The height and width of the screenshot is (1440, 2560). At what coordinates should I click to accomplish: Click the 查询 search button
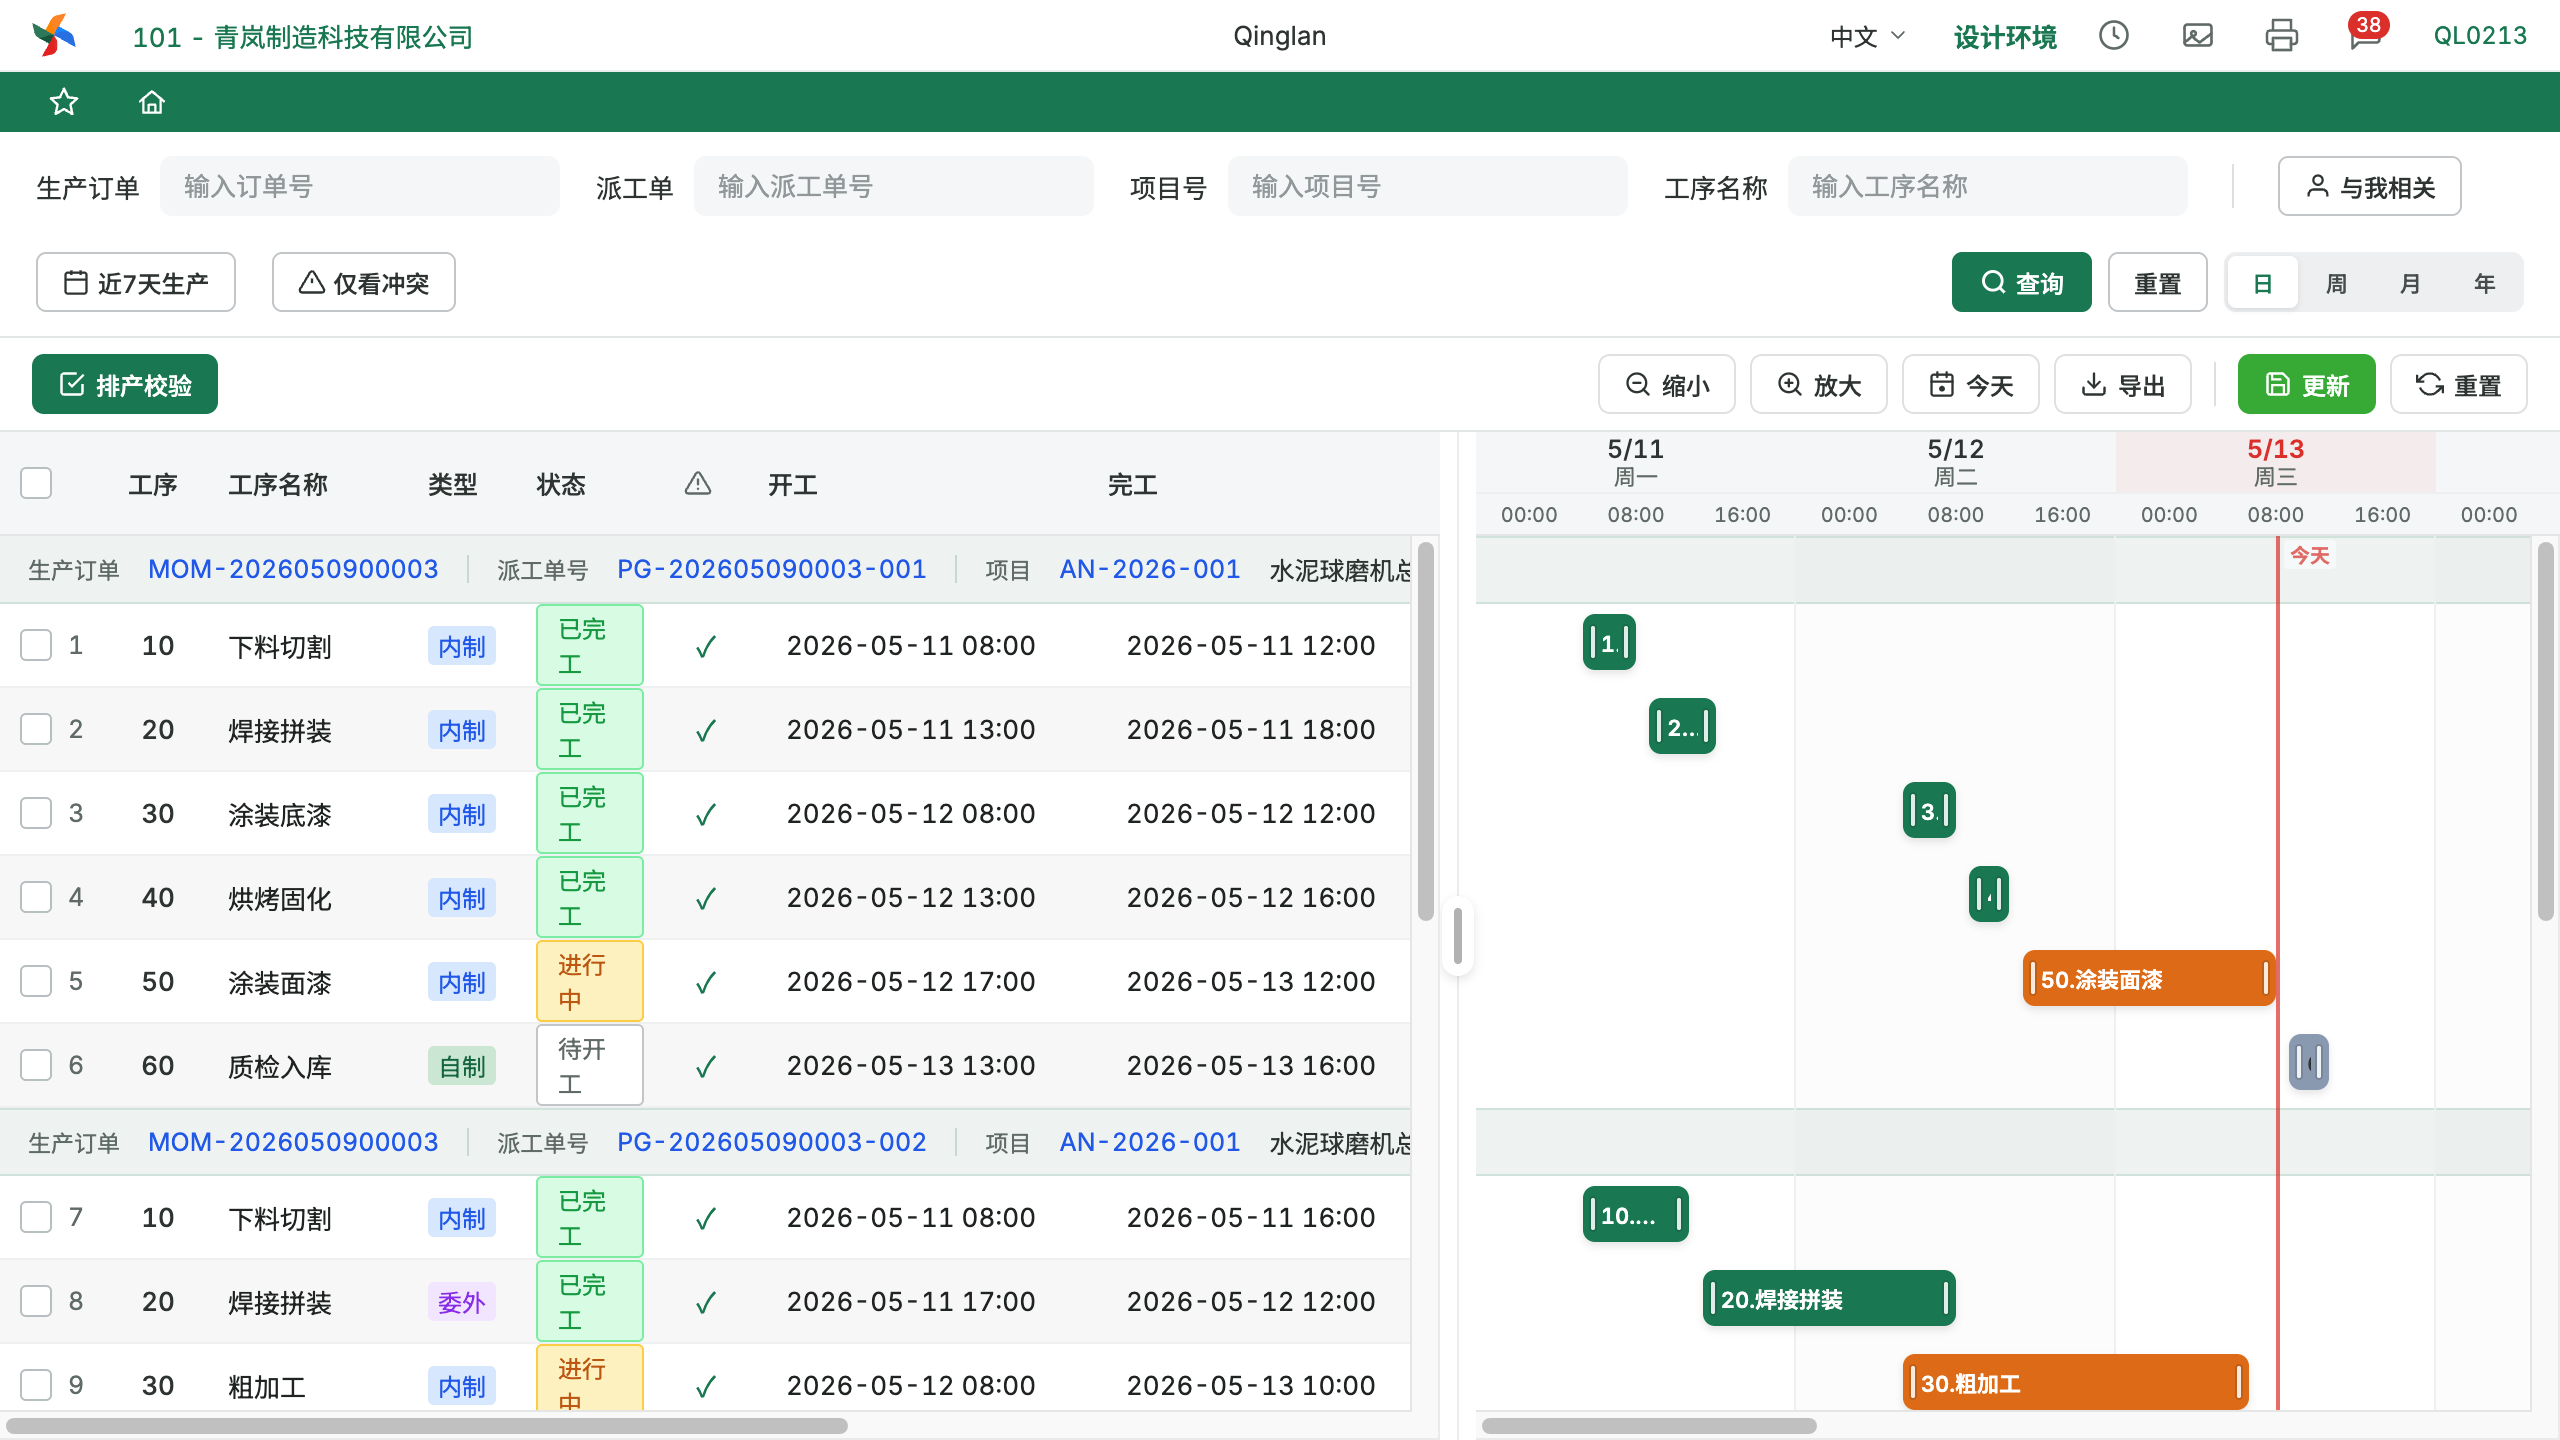click(2022, 282)
